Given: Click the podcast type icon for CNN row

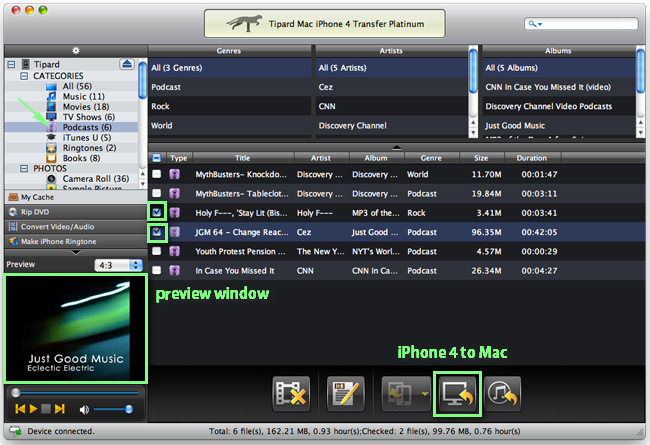Looking at the screenshot, I should coord(175,270).
